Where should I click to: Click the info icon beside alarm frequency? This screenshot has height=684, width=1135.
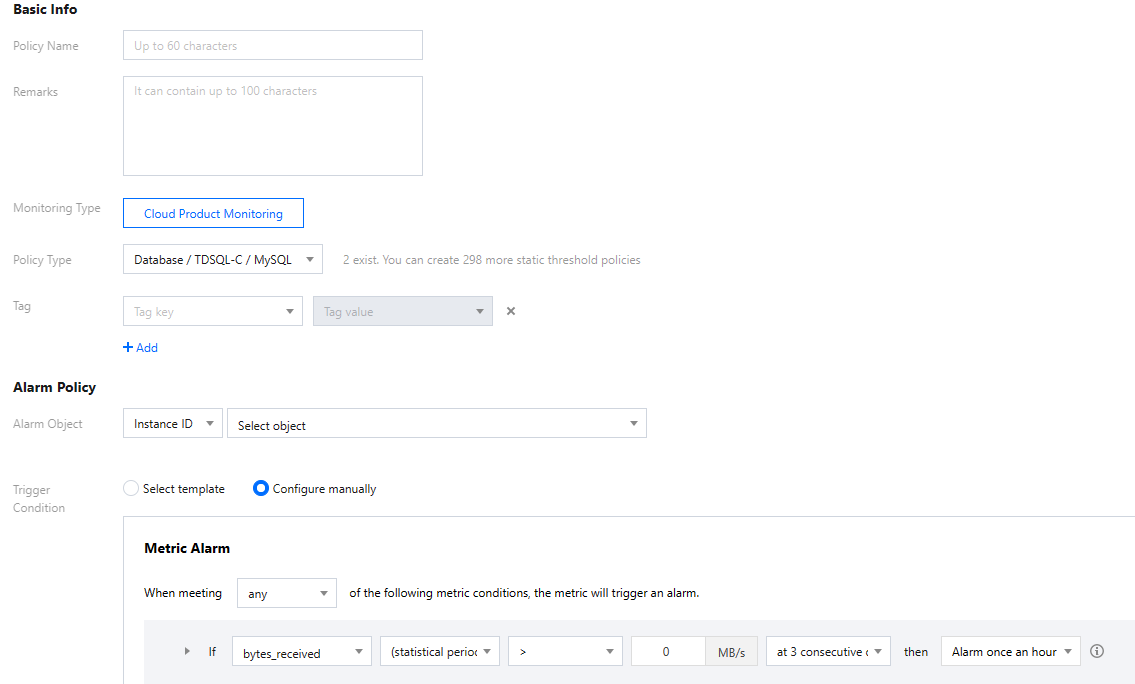click(x=1097, y=651)
